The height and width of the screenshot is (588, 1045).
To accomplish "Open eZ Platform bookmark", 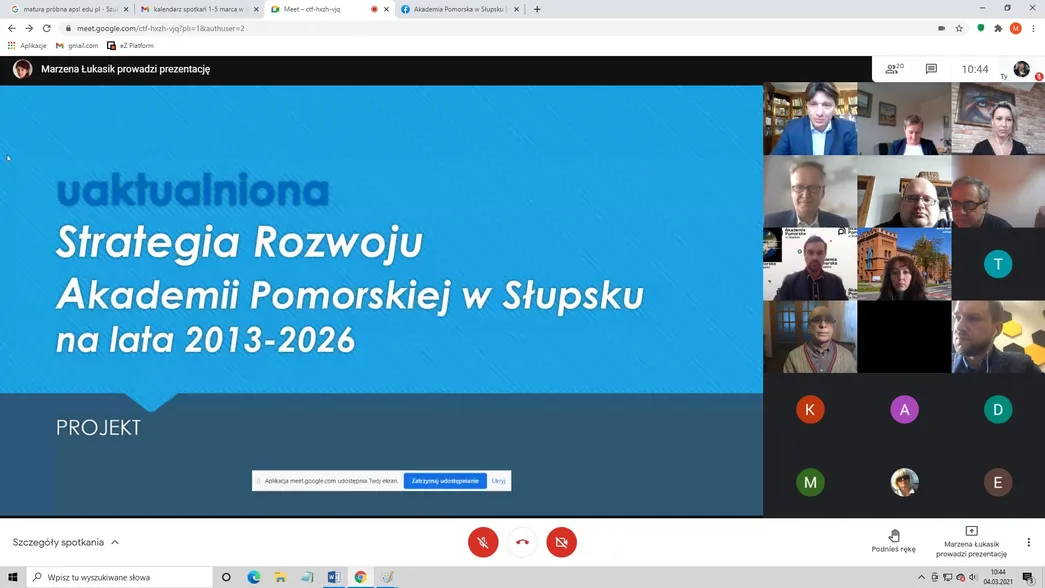I will pyautogui.click(x=130, y=45).
